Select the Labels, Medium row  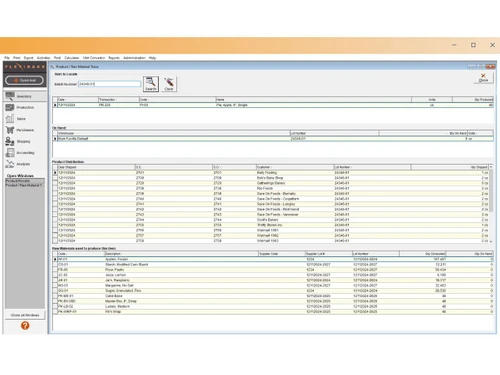(x=273, y=306)
